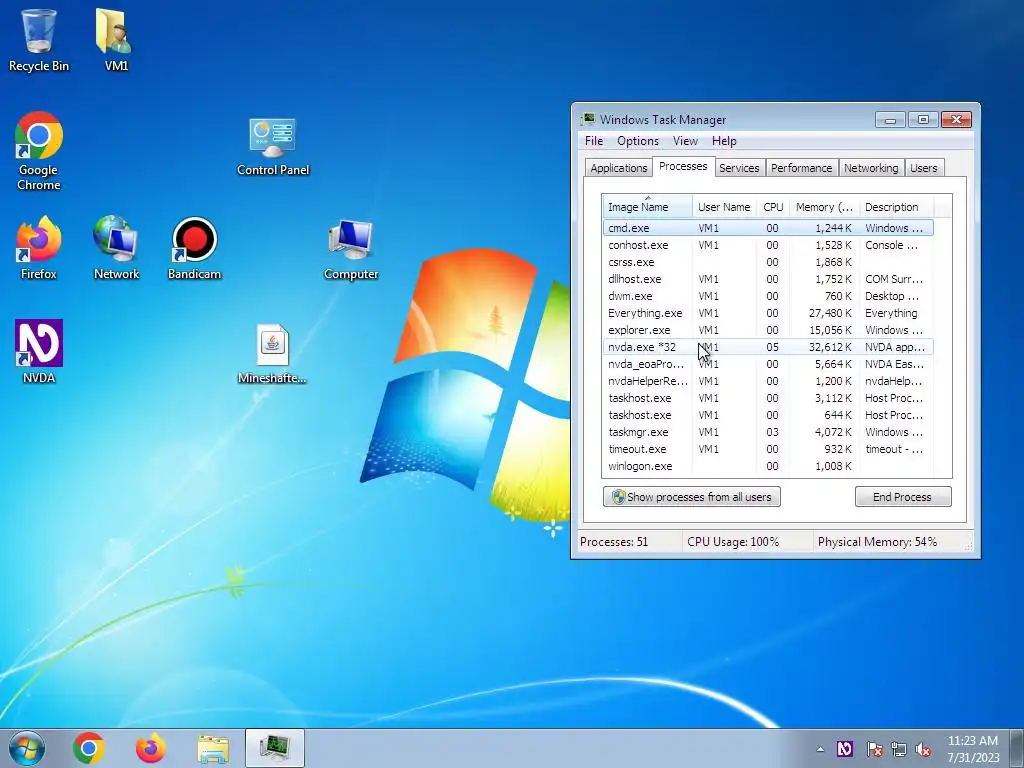Screen dimensions: 1024x768
Task: Switch to the Users tab
Action: click(x=923, y=168)
